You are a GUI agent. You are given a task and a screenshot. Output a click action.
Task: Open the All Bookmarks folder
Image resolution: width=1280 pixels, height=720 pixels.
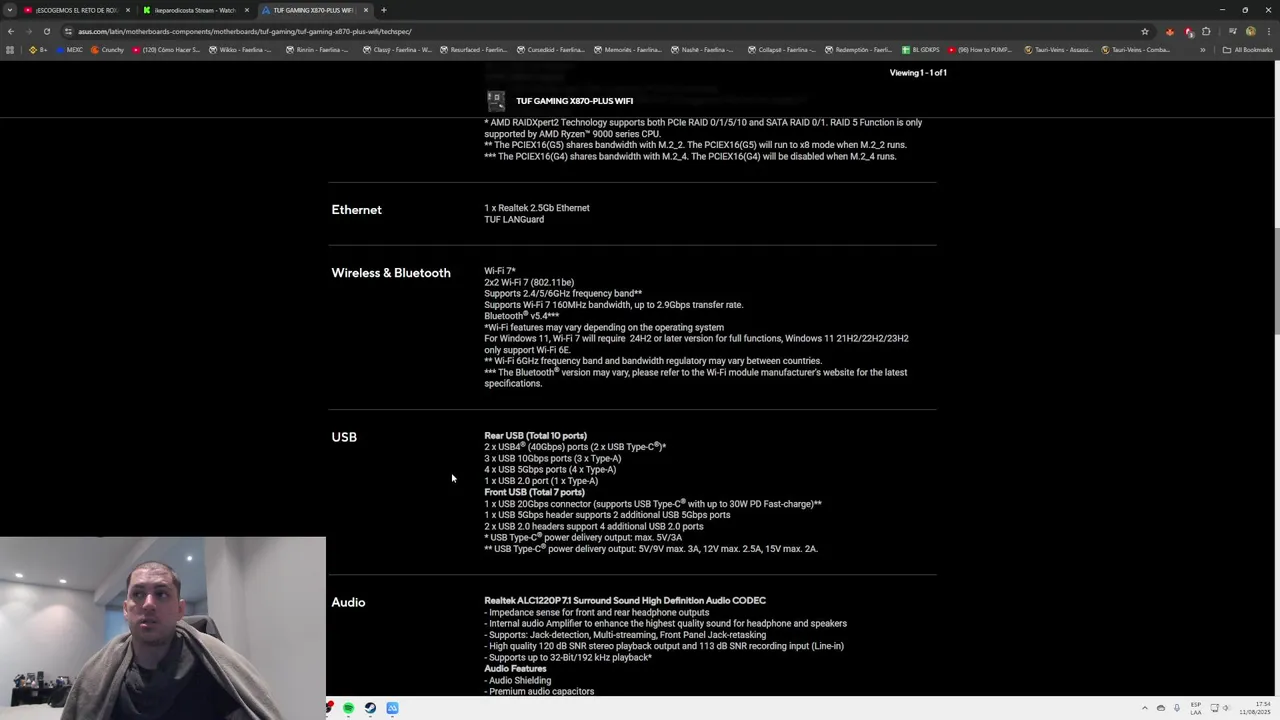coord(1247,50)
